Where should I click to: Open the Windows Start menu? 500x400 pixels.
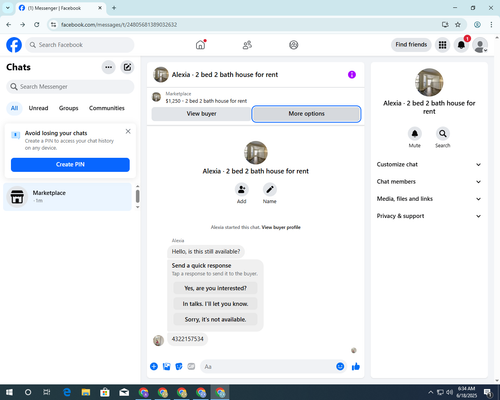click(x=9, y=392)
